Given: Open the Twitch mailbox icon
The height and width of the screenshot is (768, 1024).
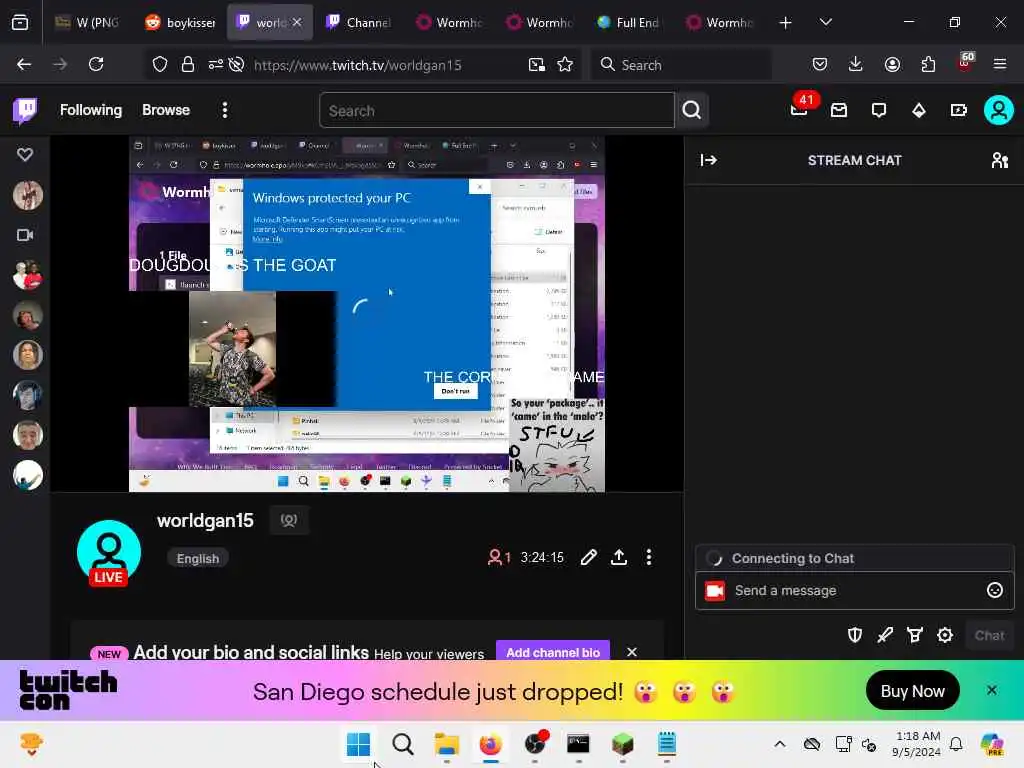Looking at the screenshot, I should click(x=839, y=110).
